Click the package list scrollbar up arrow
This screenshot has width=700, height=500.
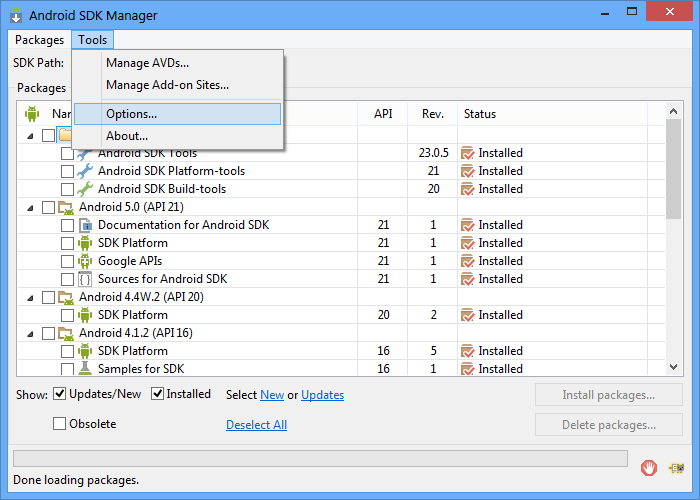tap(674, 111)
